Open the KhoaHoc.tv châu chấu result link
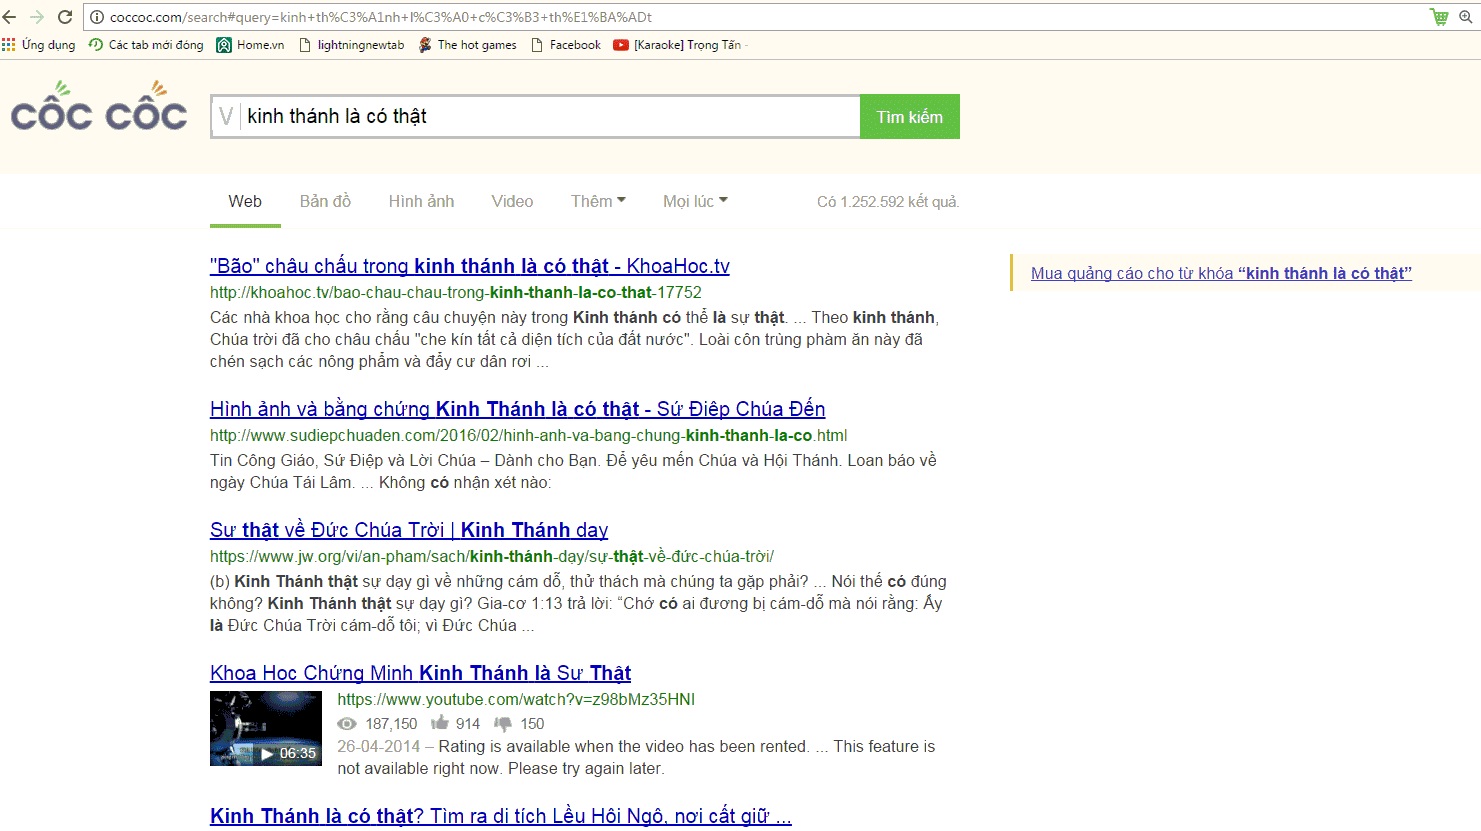 point(469,266)
